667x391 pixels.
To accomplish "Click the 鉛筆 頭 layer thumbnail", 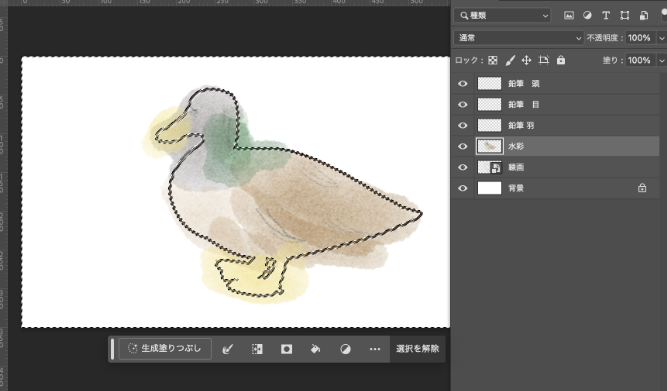I will (489, 83).
